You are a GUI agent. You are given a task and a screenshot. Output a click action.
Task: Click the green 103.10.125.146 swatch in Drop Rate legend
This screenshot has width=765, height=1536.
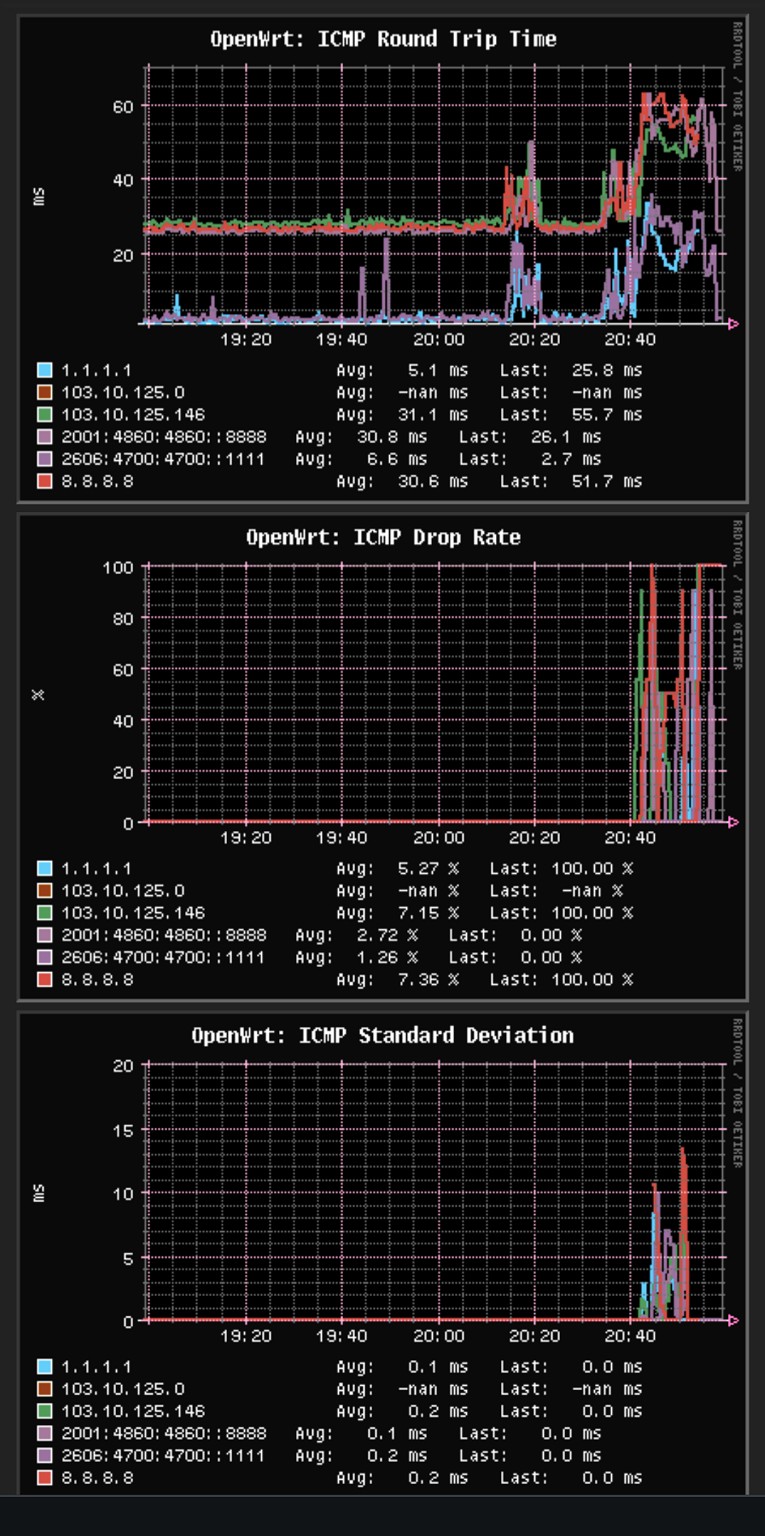point(44,913)
